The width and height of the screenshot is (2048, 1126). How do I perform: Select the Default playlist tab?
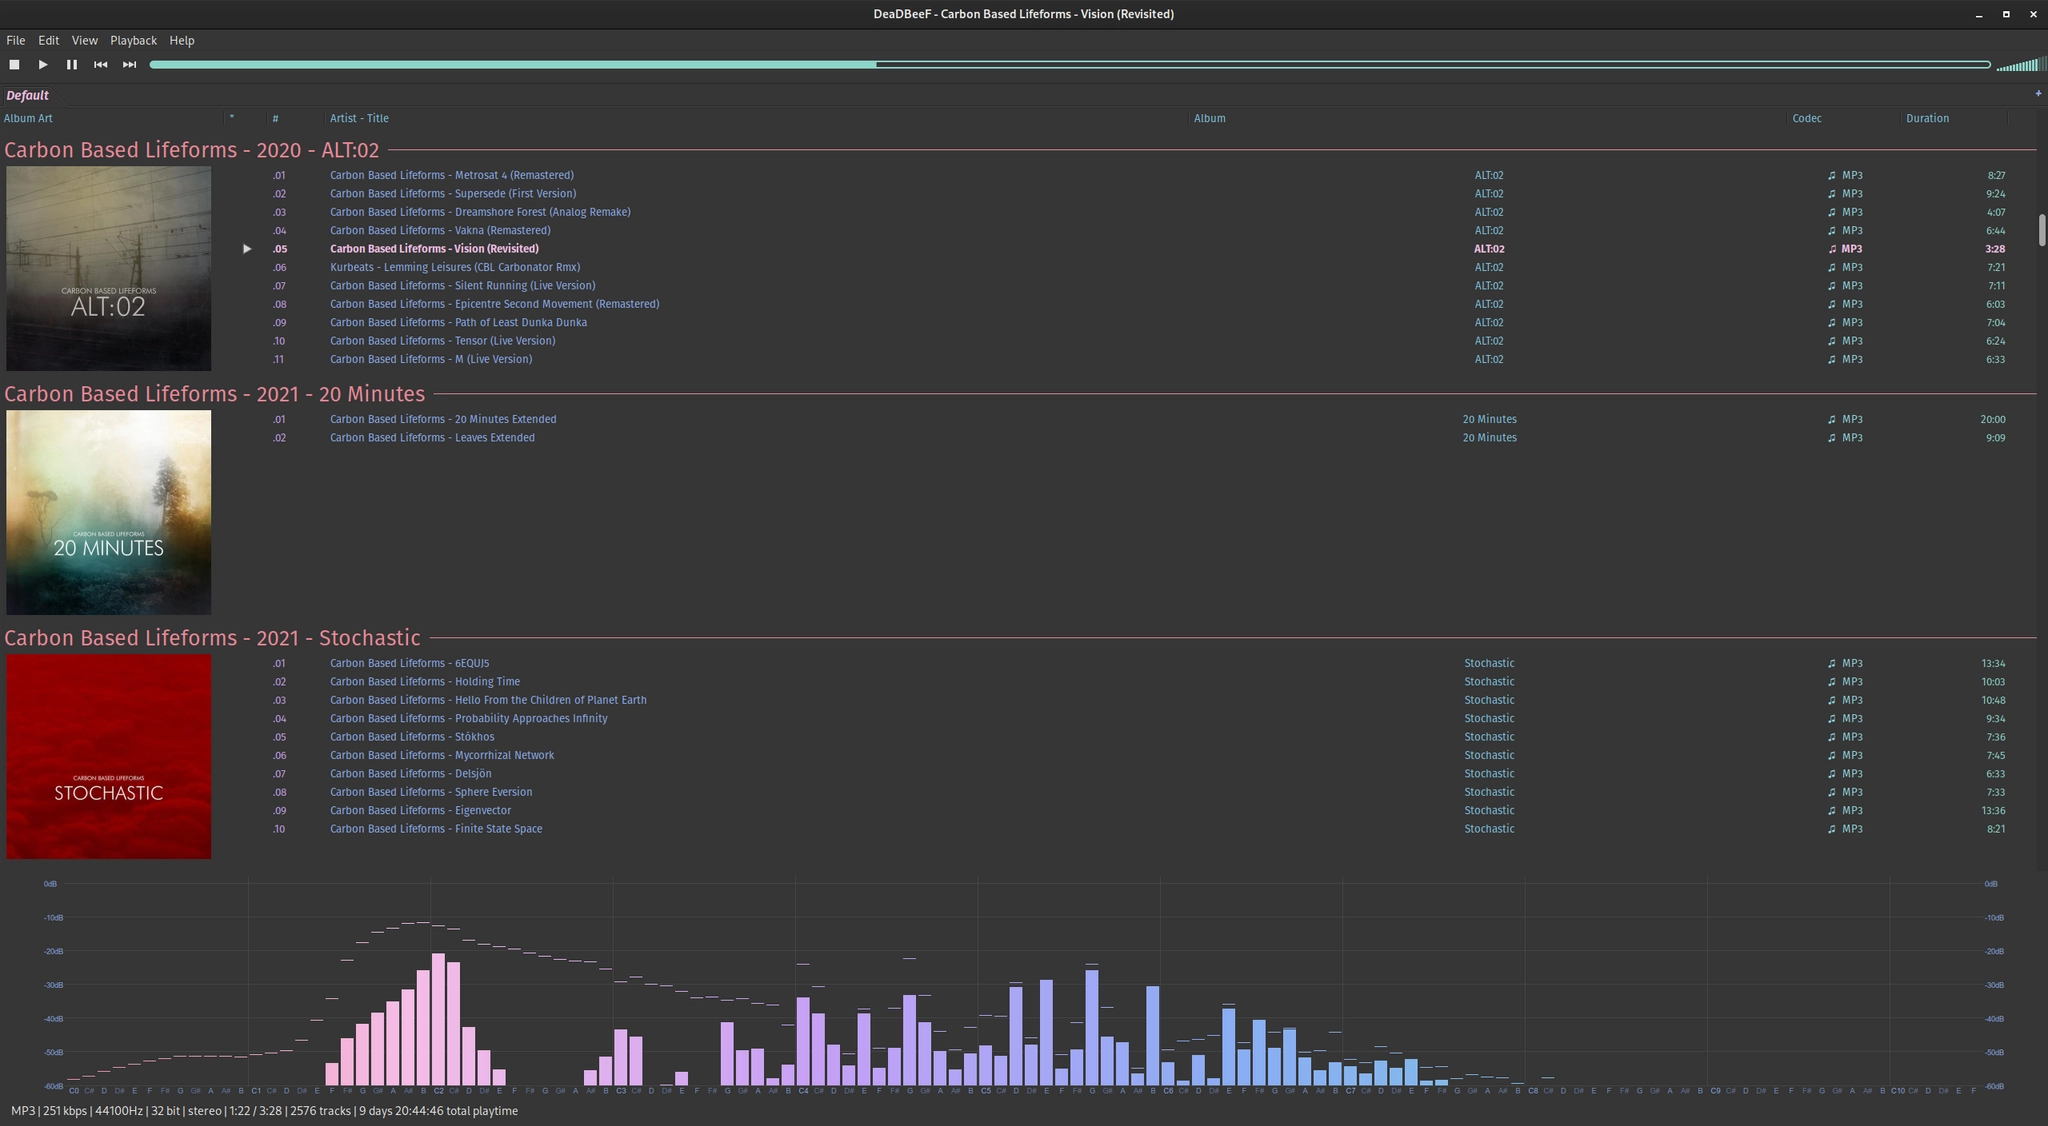[x=28, y=95]
